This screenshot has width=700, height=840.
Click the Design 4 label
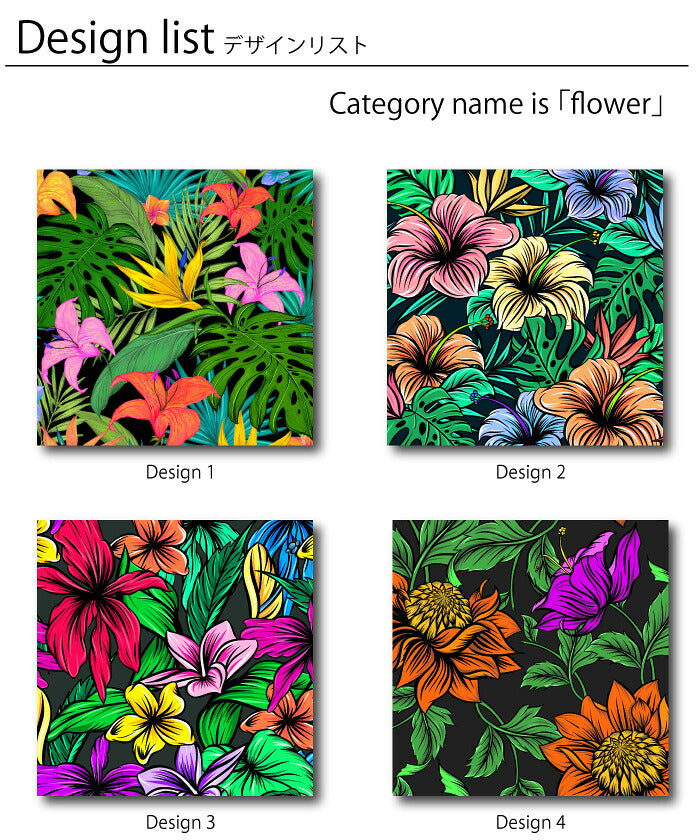click(x=530, y=822)
